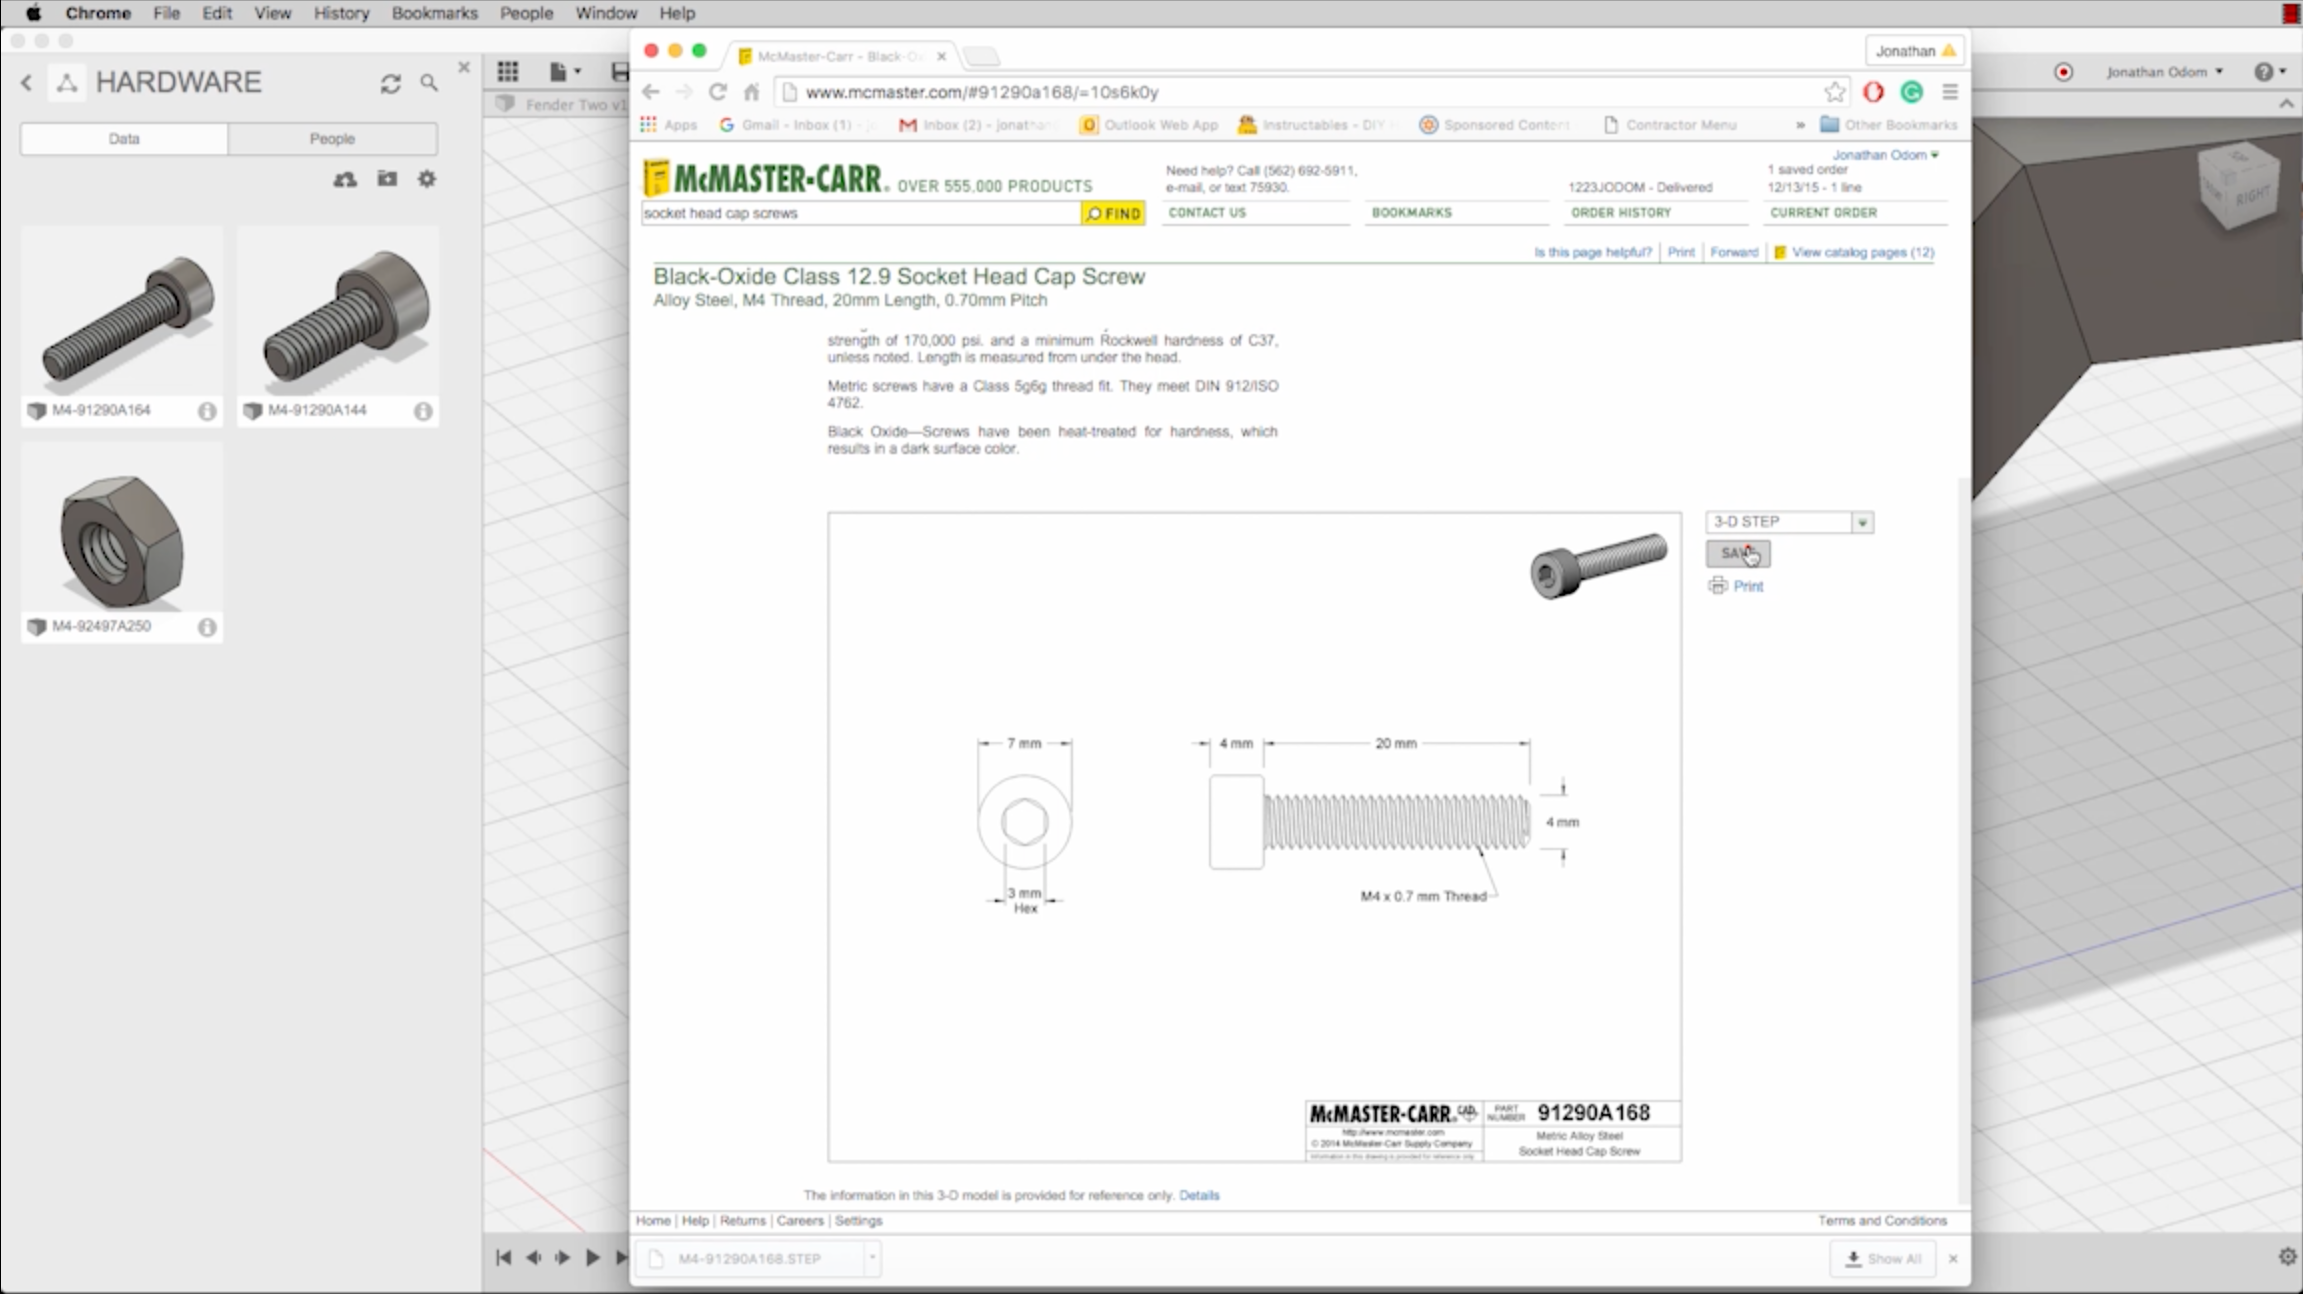Expand the 3-D STEP format dropdown
2303x1294 pixels.
(1861, 522)
